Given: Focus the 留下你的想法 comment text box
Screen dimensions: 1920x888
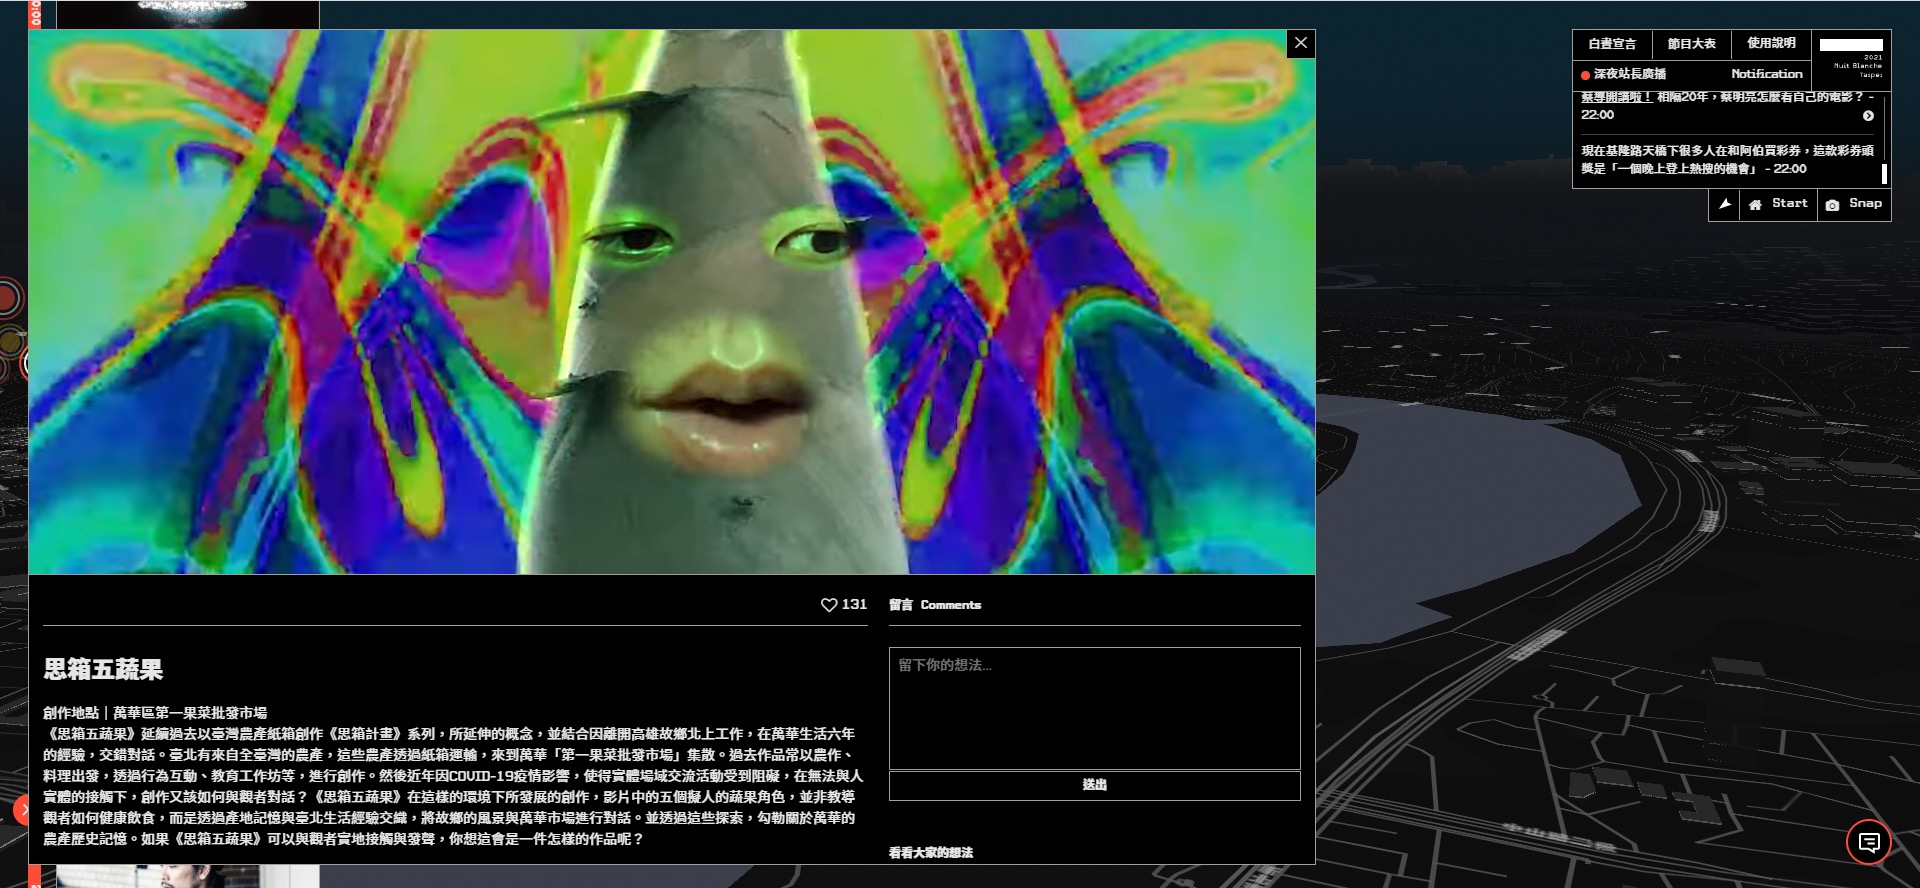Looking at the screenshot, I should (1094, 708).
